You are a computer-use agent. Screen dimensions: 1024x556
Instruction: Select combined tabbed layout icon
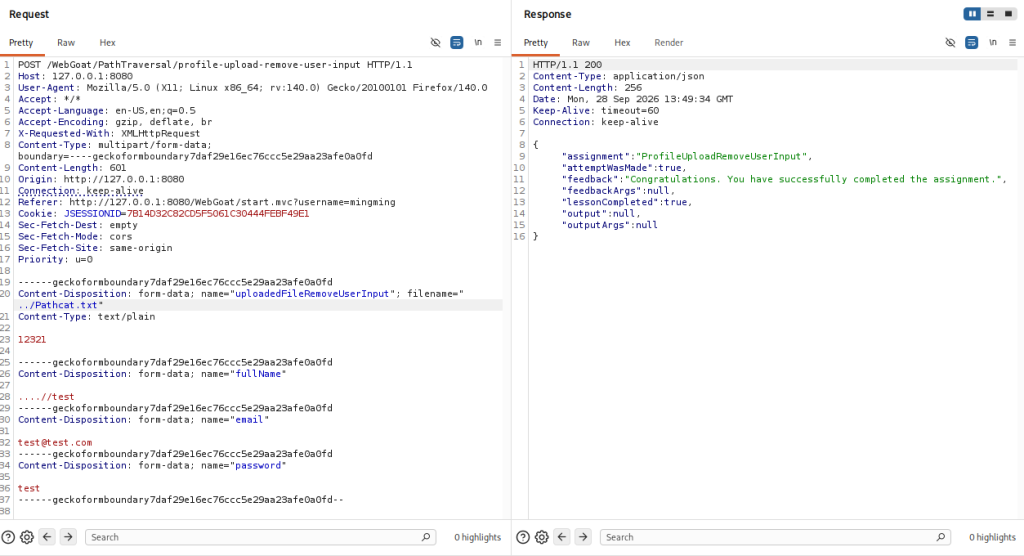[x=1008, y=14]
